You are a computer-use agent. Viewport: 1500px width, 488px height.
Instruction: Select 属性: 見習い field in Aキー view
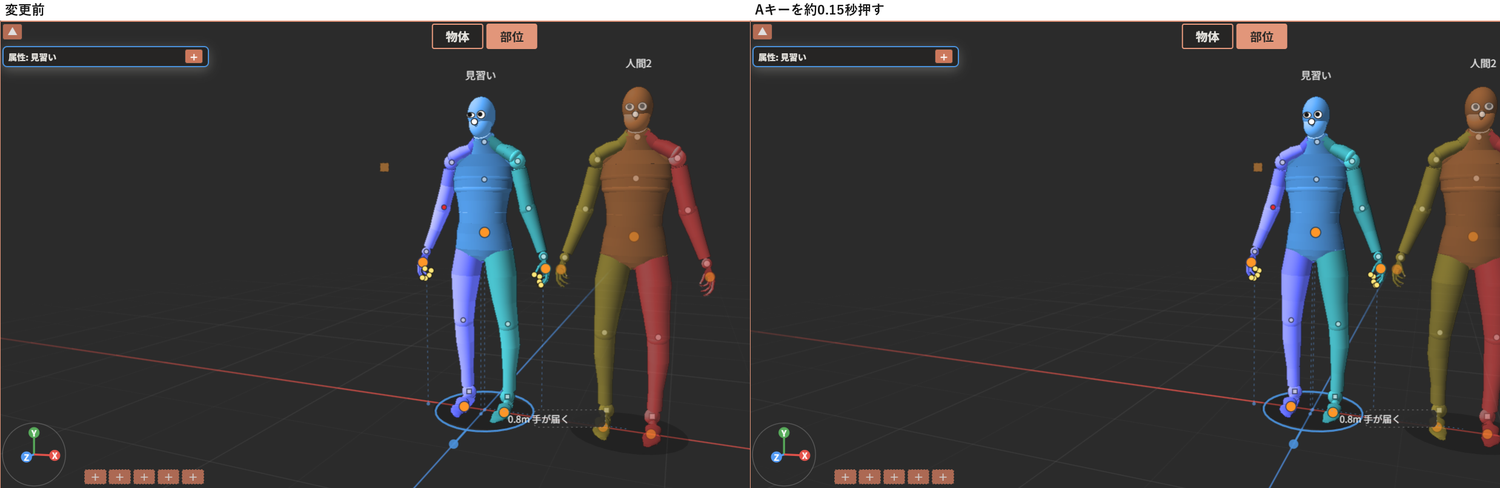(855, 57)
